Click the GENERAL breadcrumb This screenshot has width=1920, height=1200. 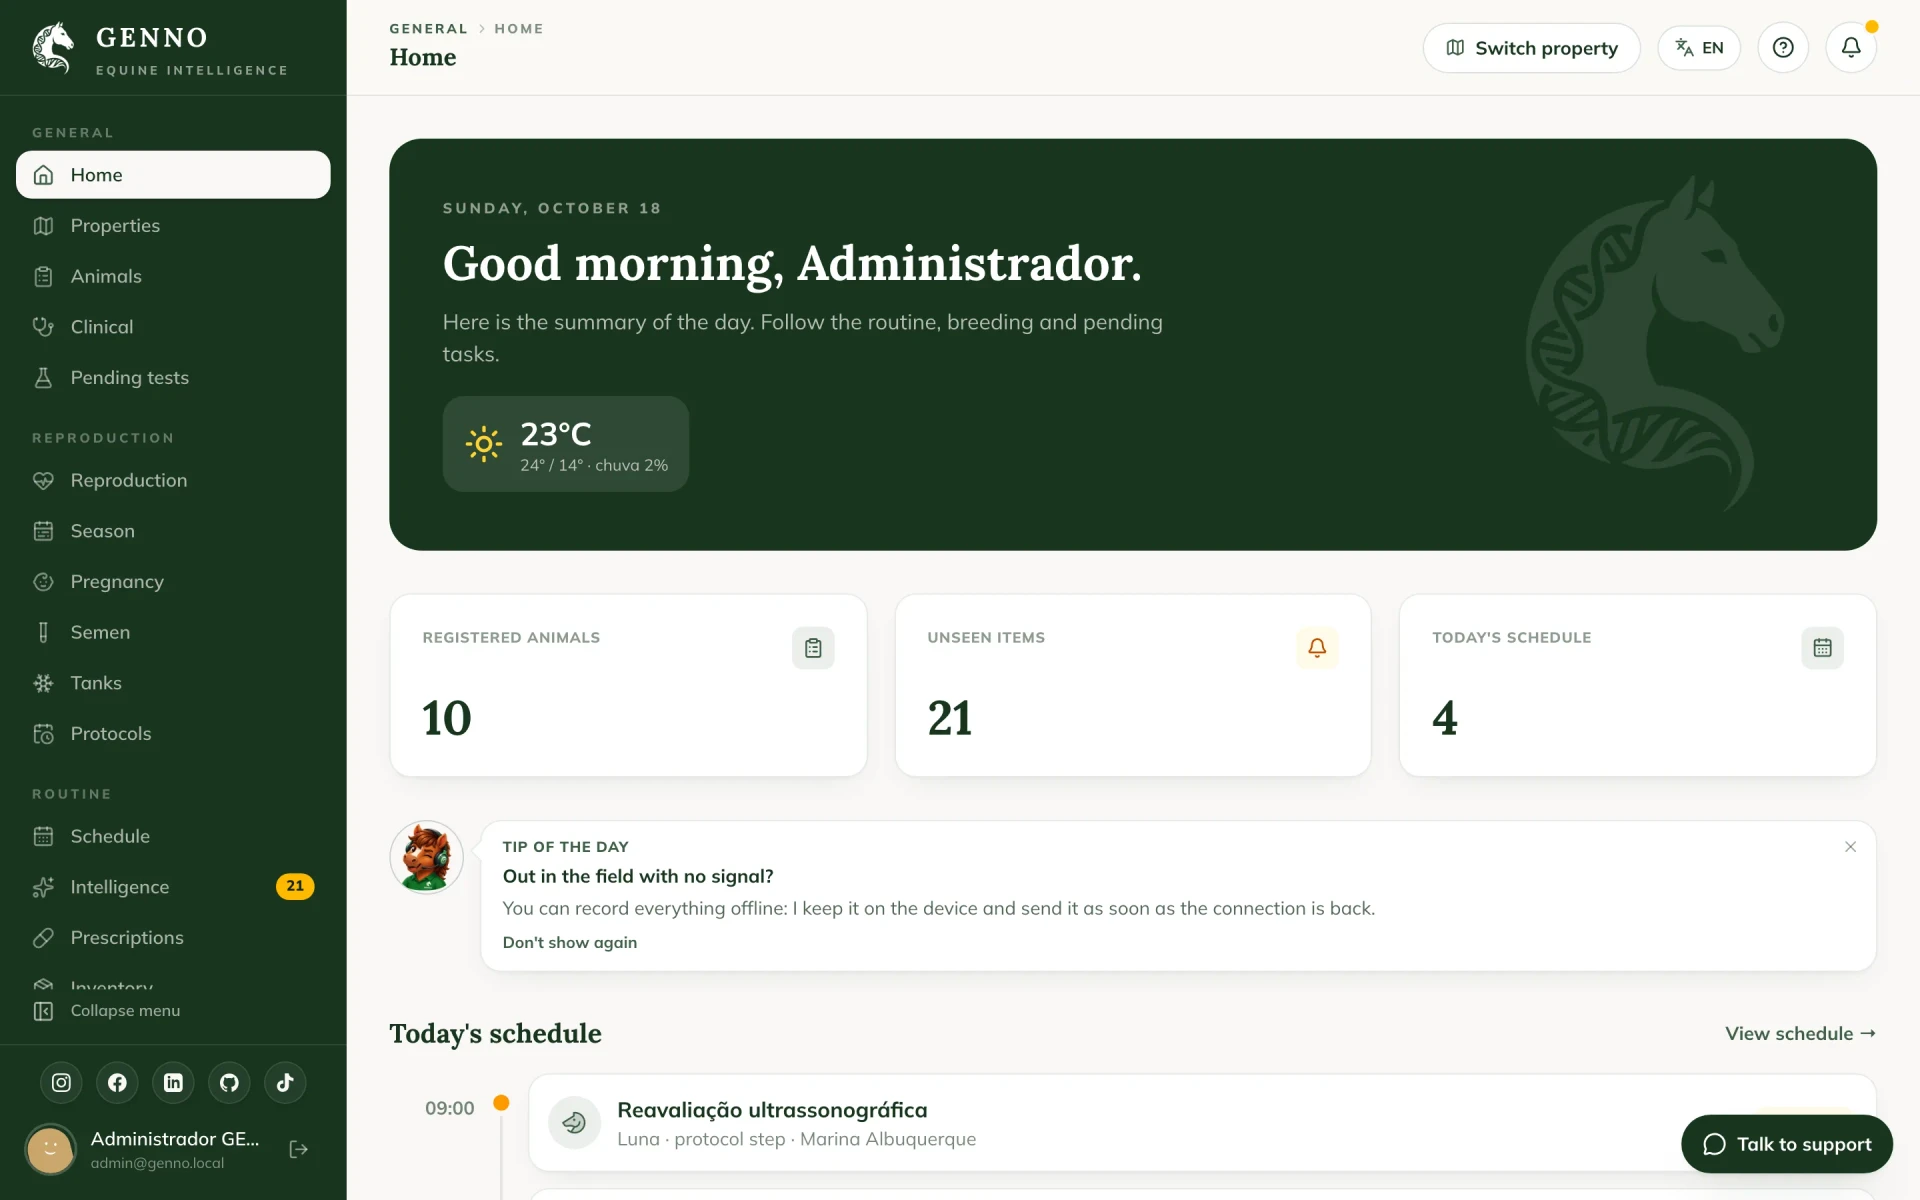428,29
